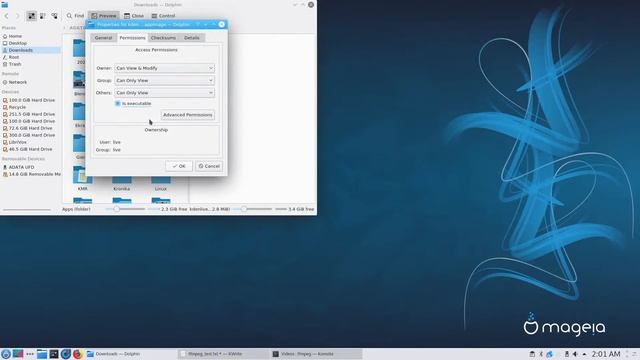Toggle the Preview button in Dolphin toolbar
The image size is (640, 360).
pyautogui.click(x=104, y=16)
